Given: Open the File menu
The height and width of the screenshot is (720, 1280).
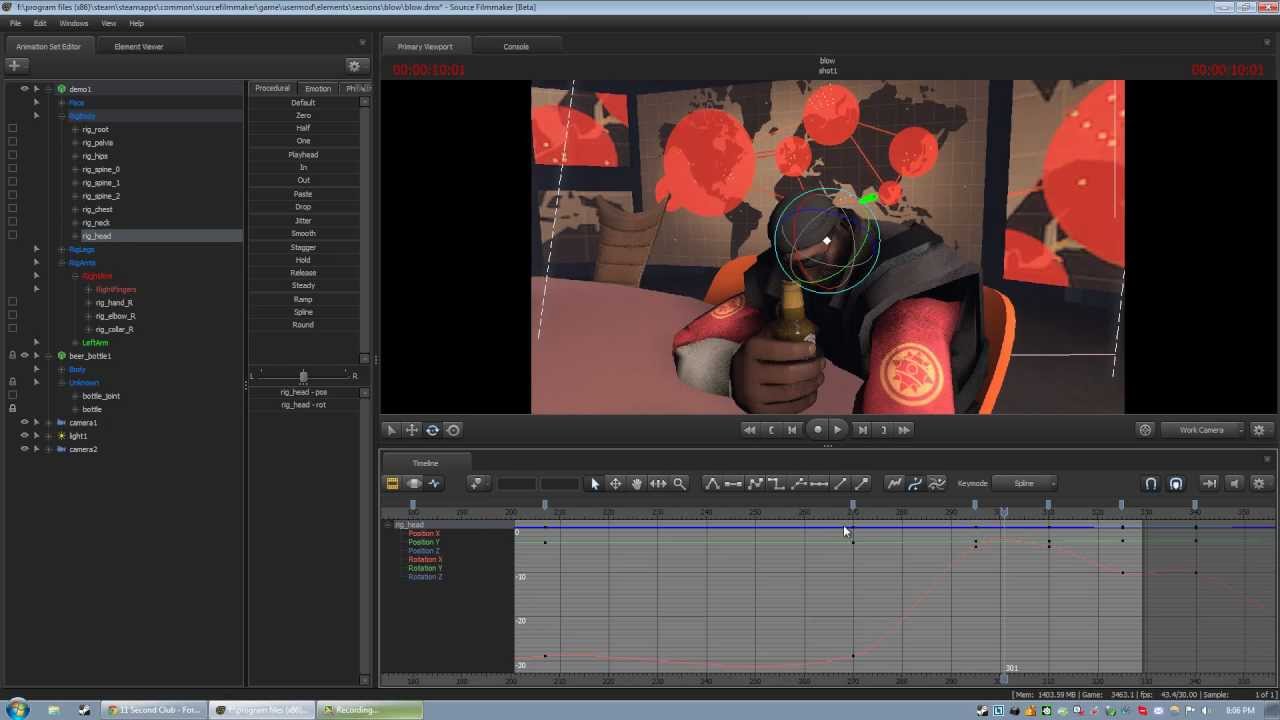Looking at the screenshot, I should (x=15, y=23).
